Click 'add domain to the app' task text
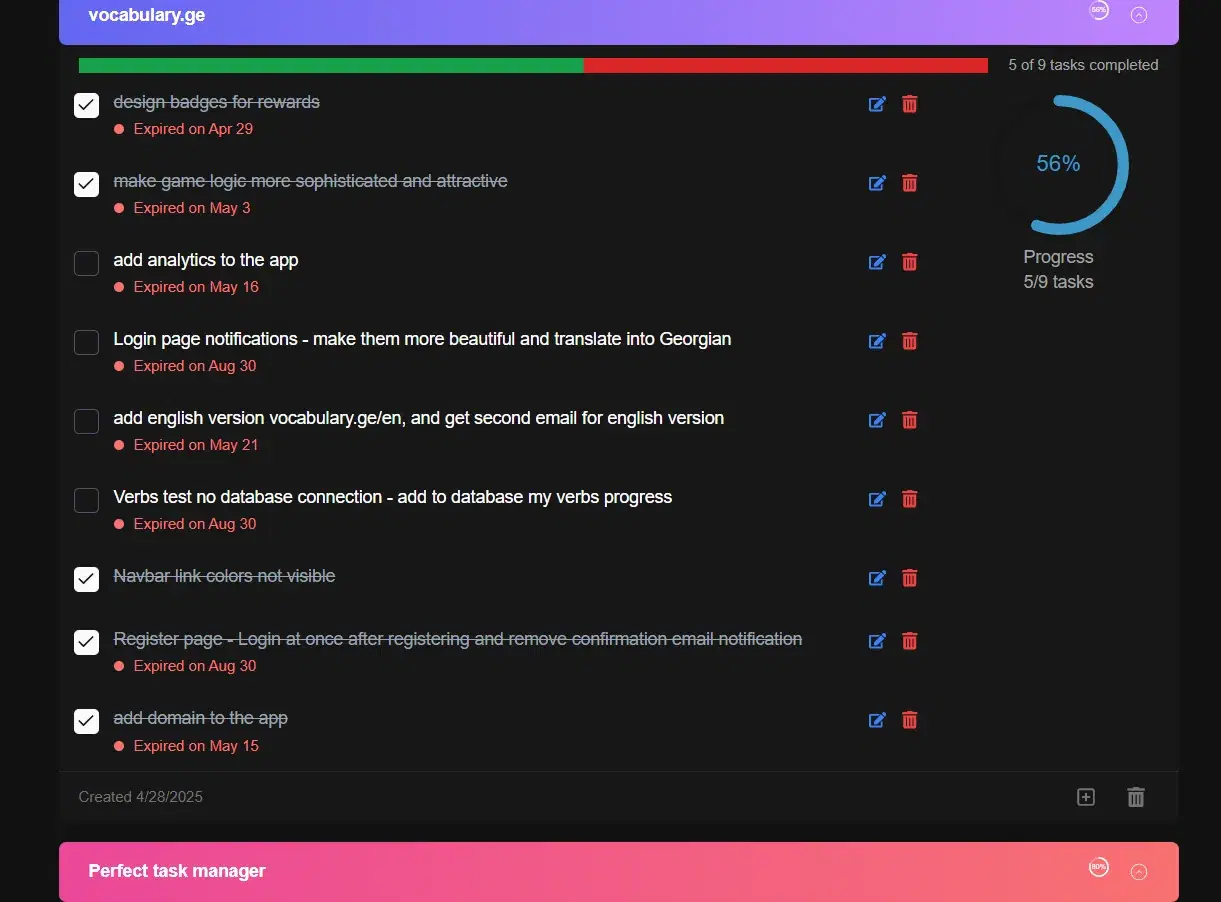 point(201,718)
